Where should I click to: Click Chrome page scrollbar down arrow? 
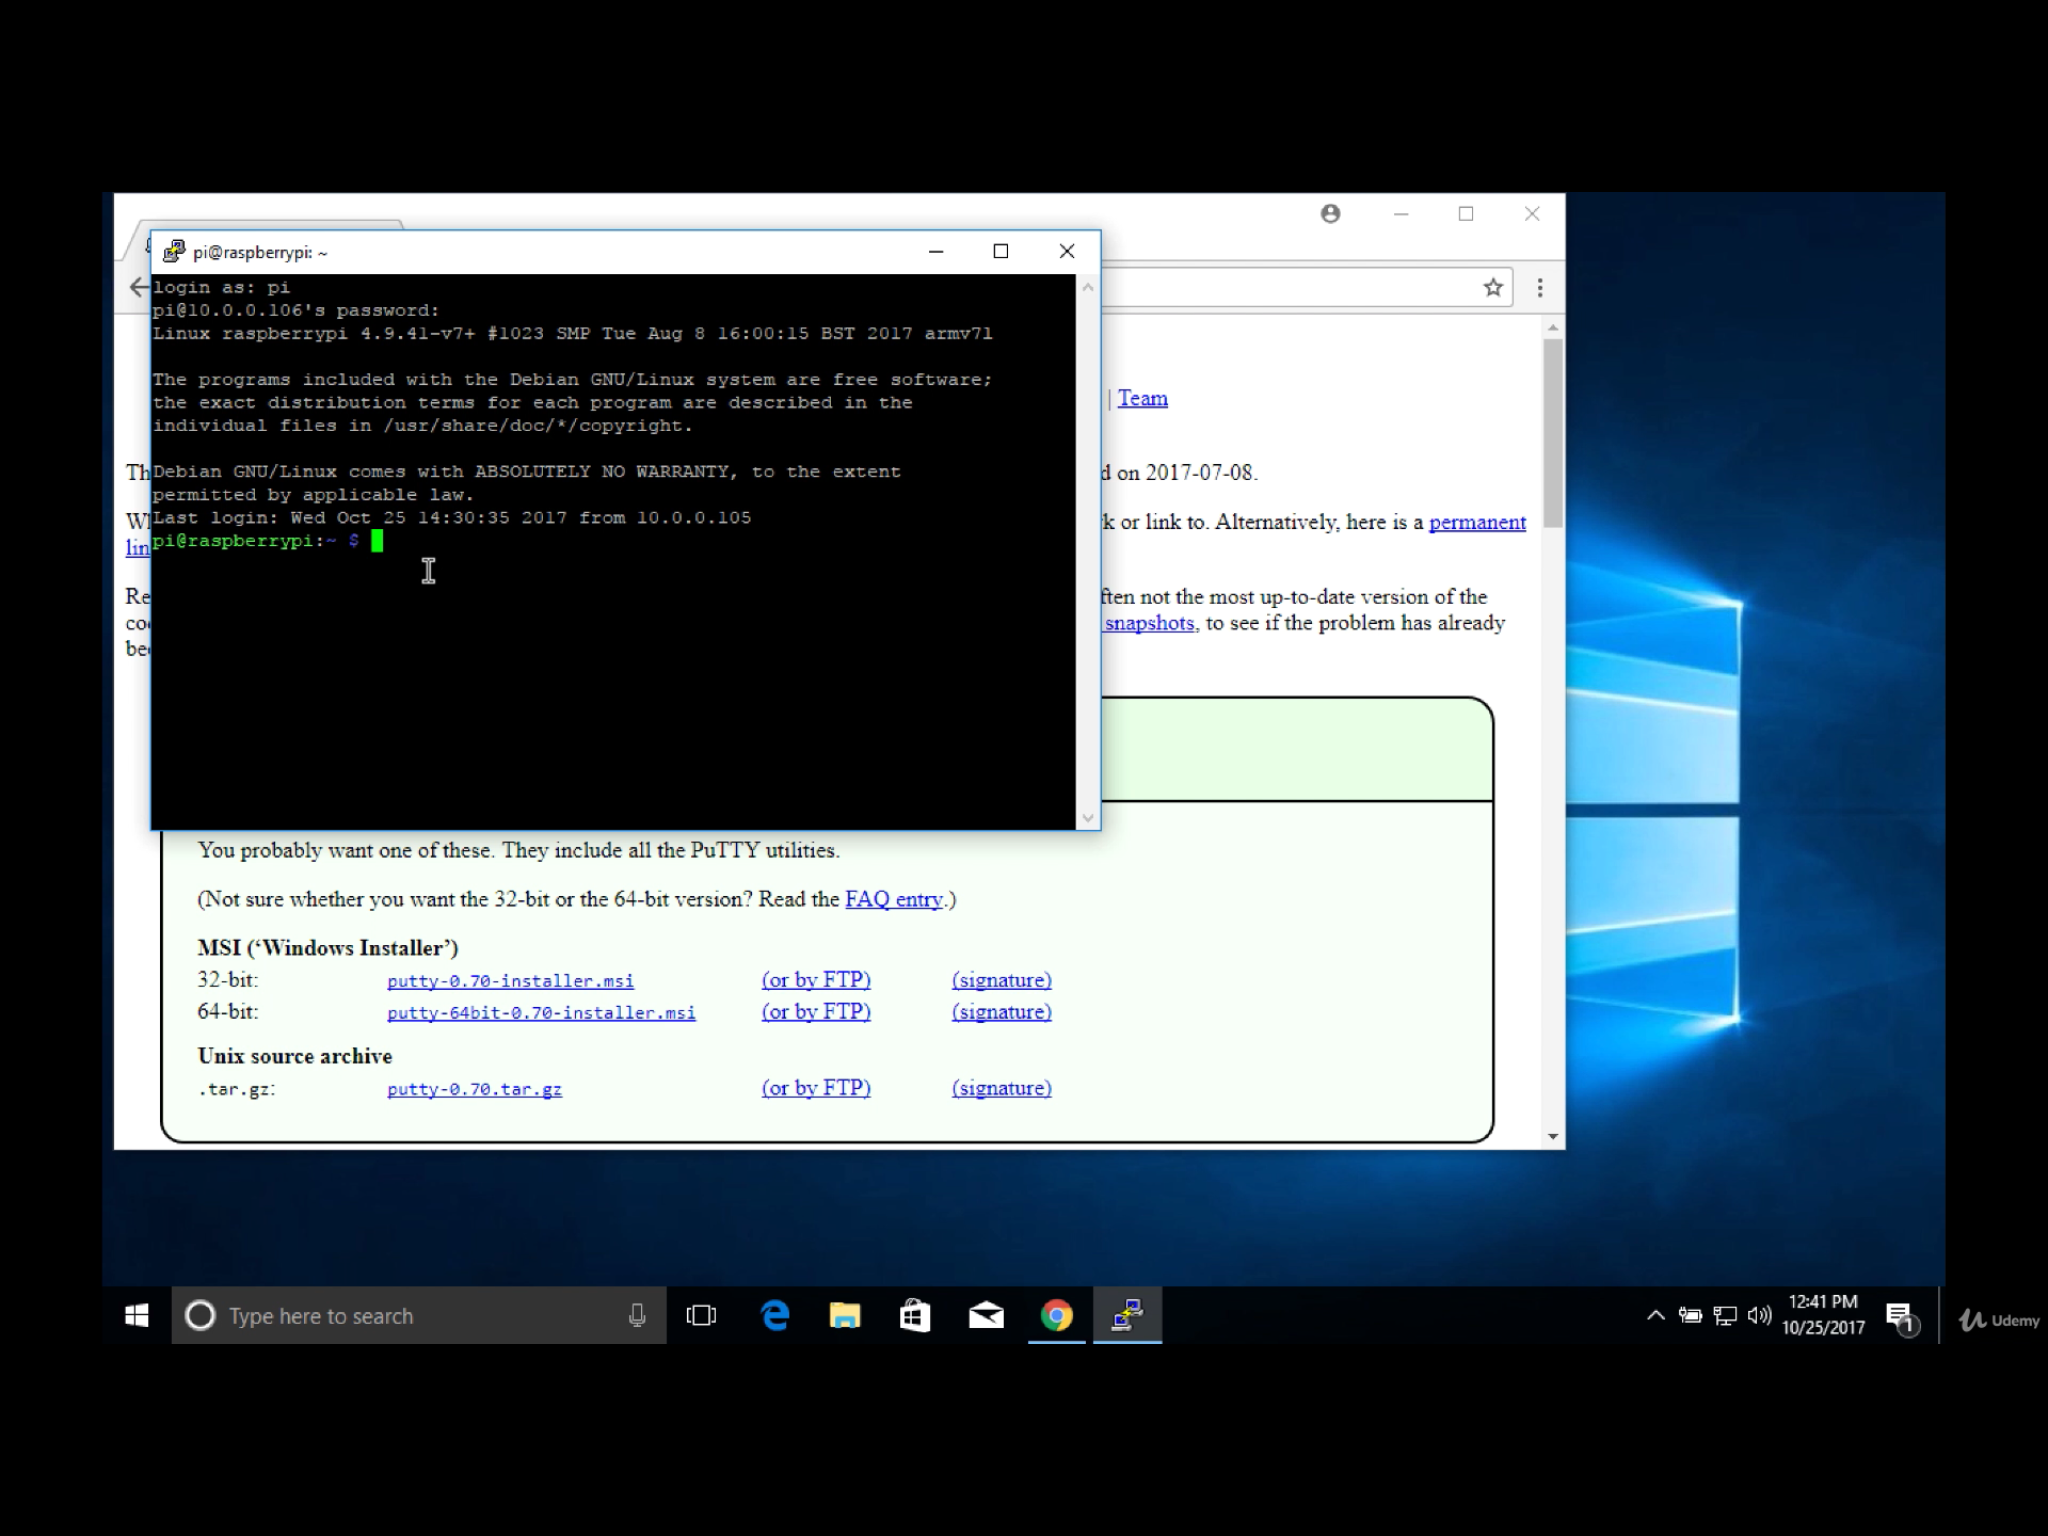point(1552,1136)
